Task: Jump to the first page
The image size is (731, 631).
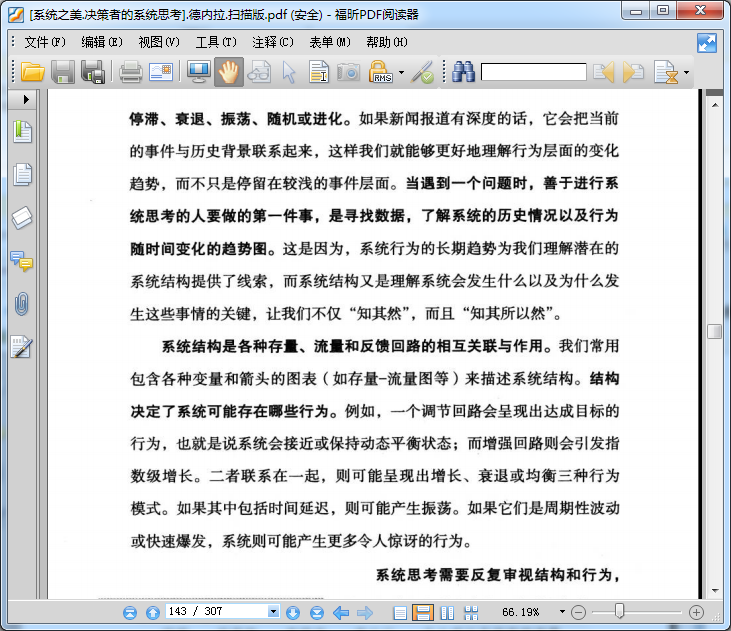Action: pos(130,612)
